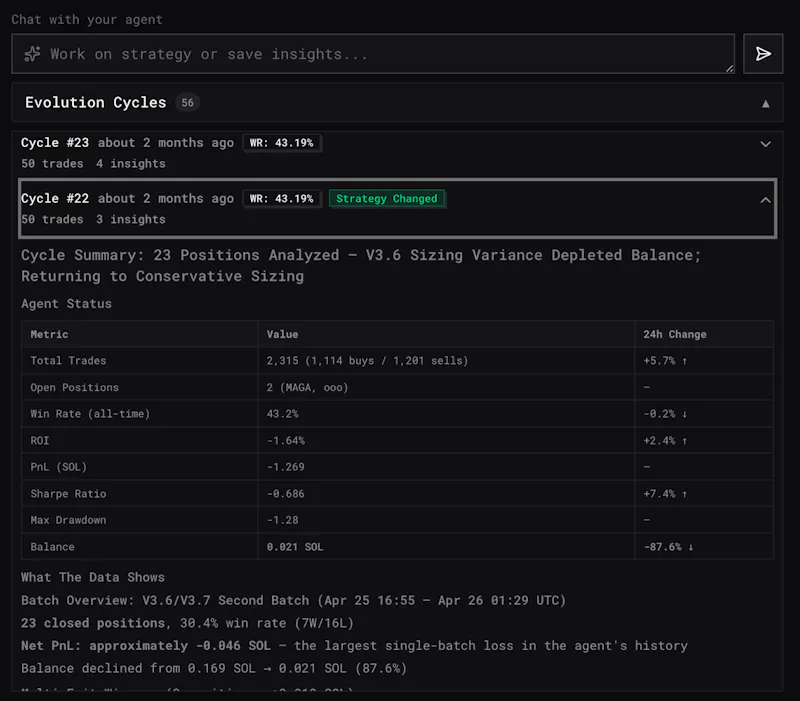Click the sparkle icon in chat input

click(x=33, y=54)
